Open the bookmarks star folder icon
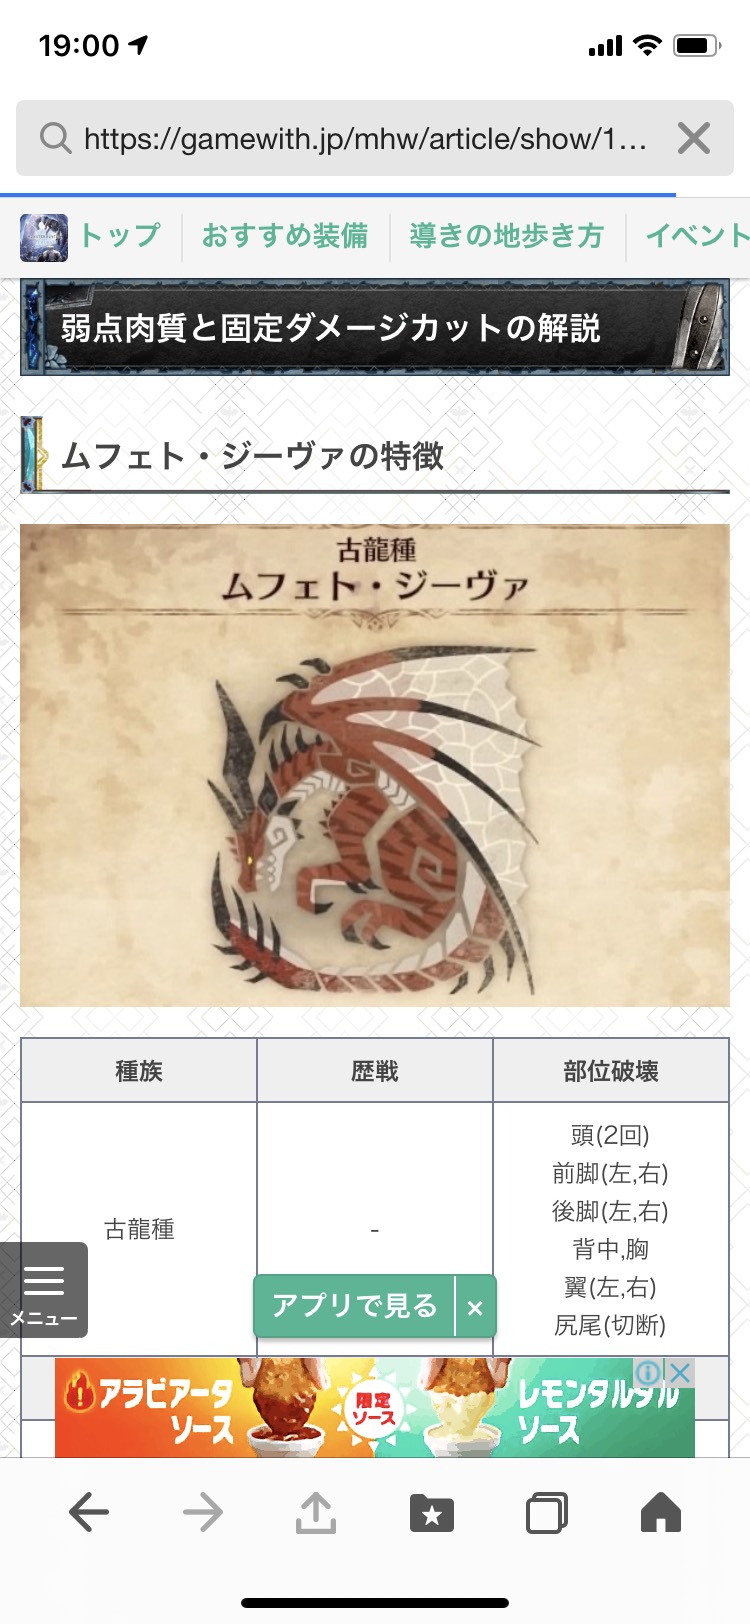Image resolution: width=750 pixels, height=1624 pixels. [432, 1513]
